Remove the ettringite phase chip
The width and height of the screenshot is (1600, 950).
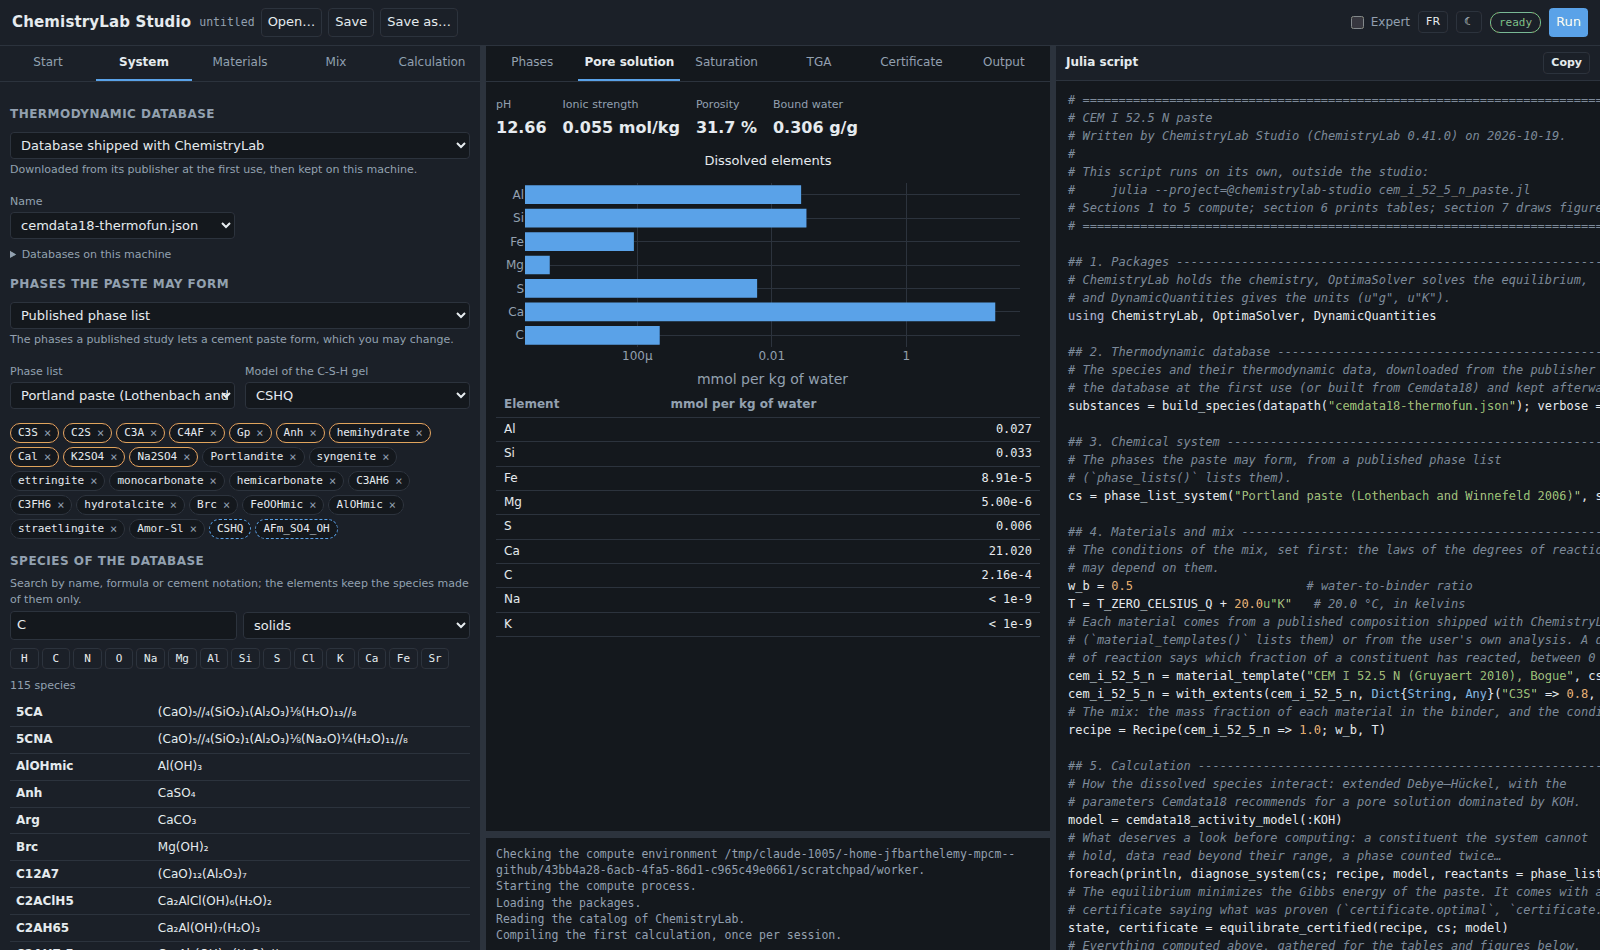[x=94, y=481]
